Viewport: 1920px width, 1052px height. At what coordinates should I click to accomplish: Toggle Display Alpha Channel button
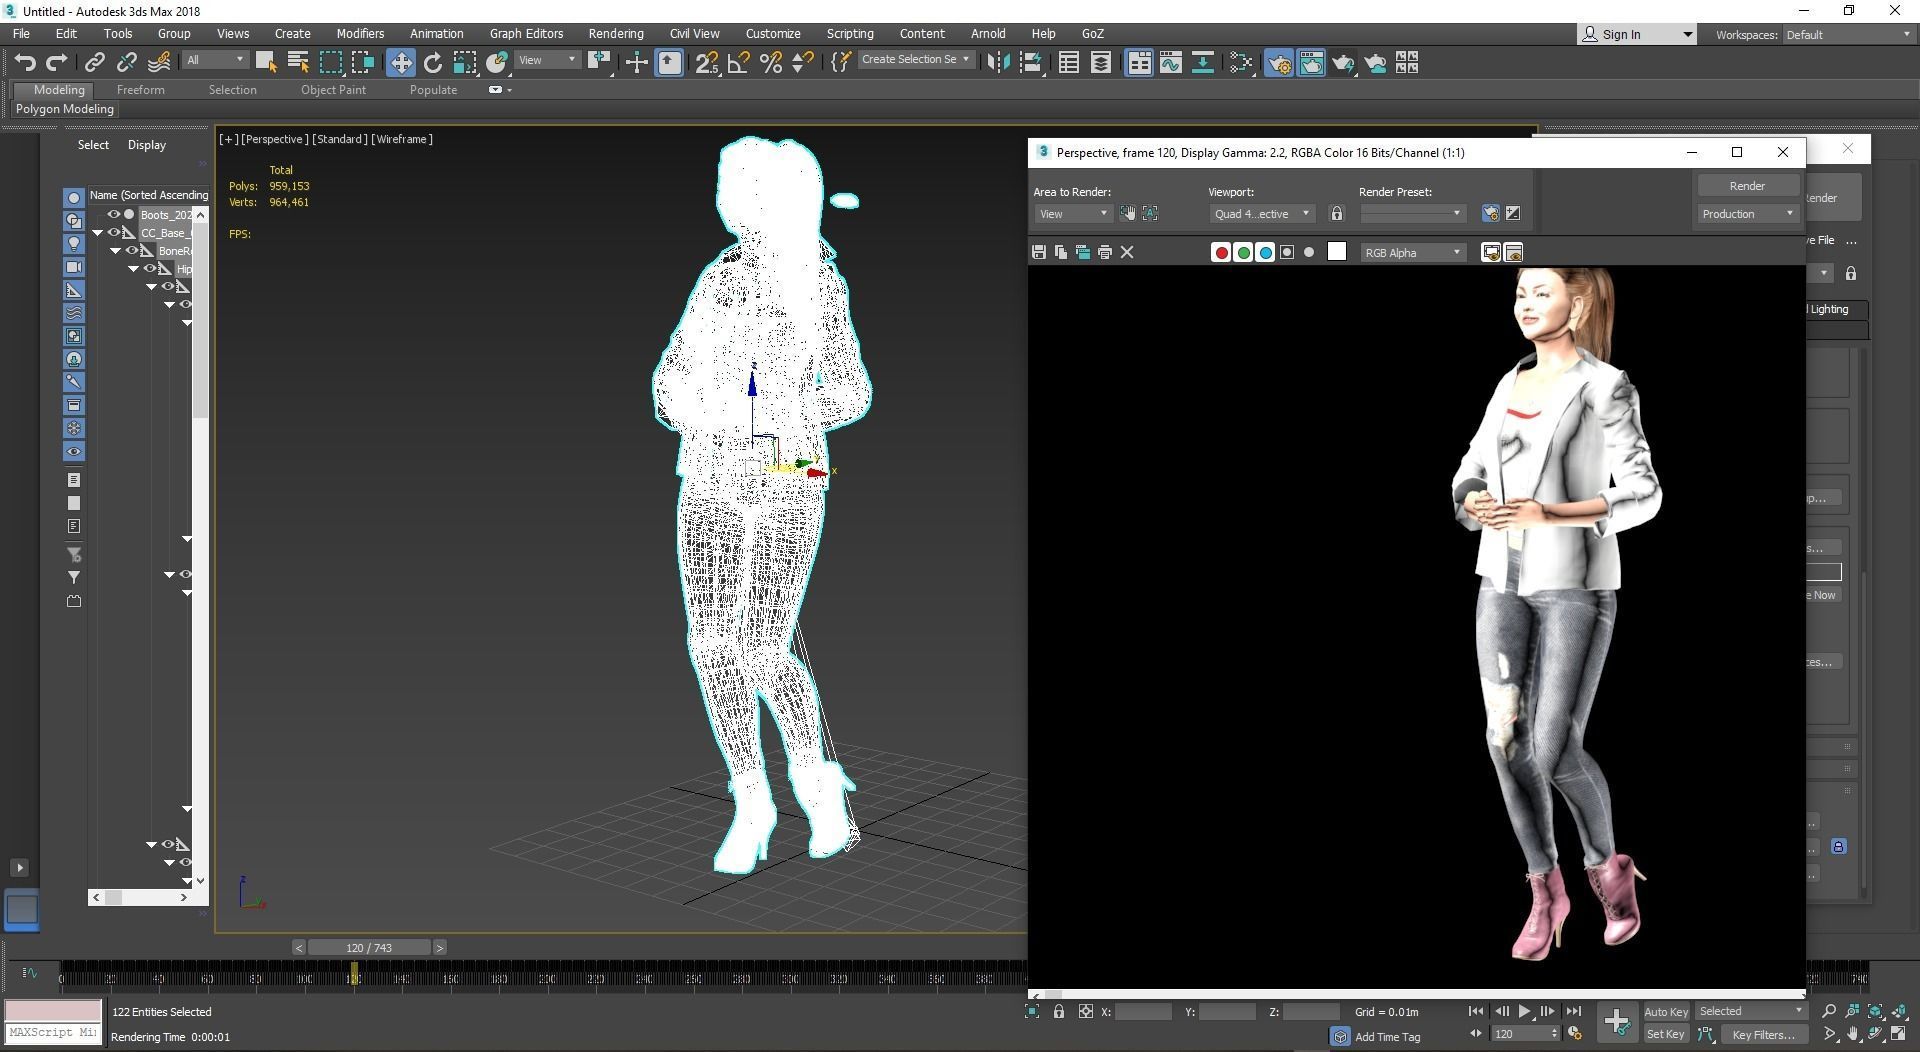click(1287, 252)
